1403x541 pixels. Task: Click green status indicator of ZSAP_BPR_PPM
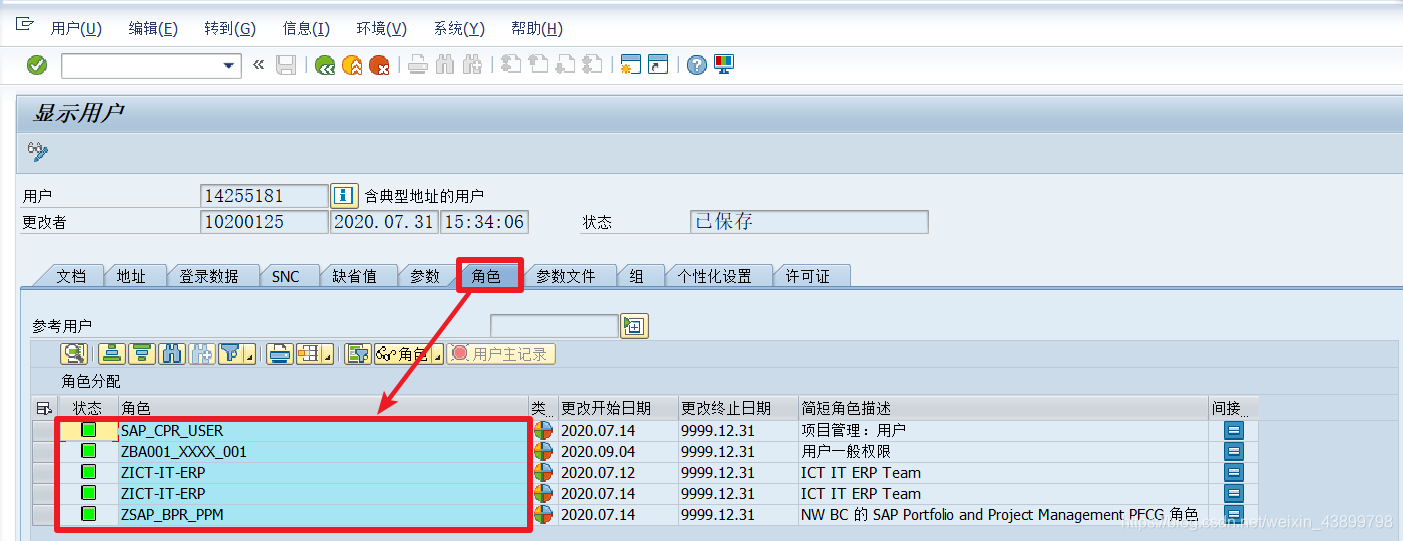point(89,514)
